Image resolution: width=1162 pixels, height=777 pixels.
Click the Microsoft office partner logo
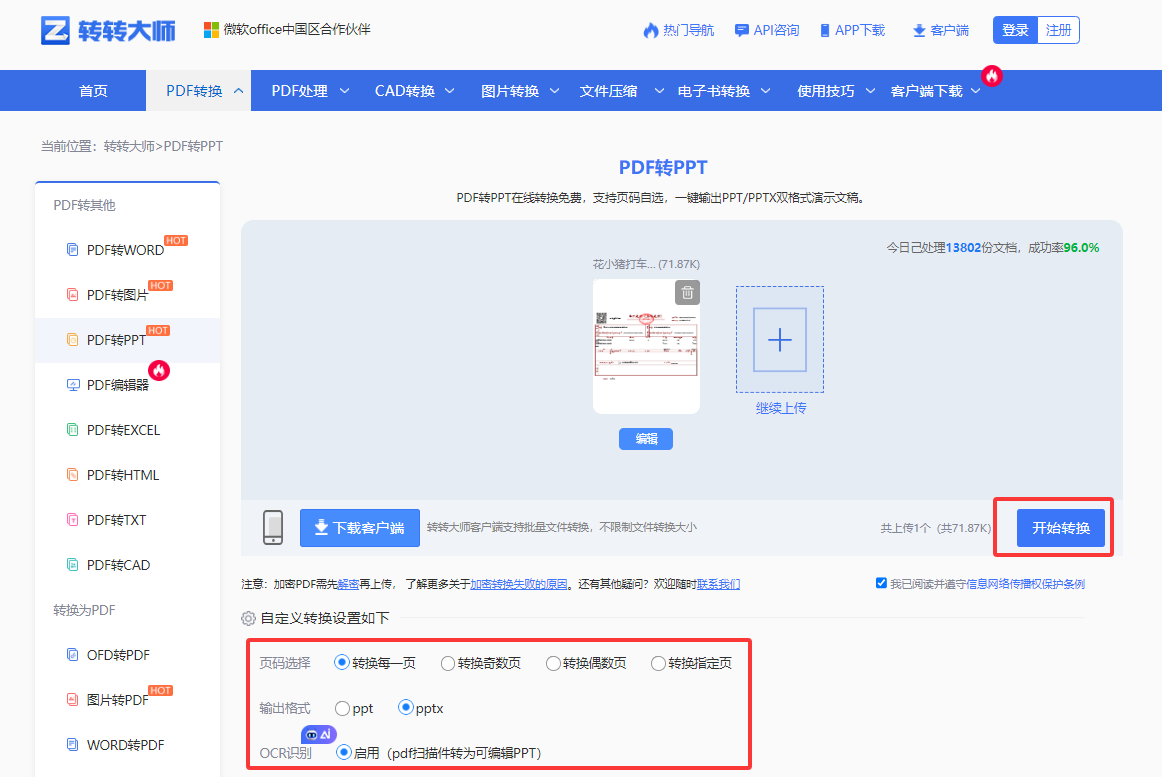tap(211, 30)
